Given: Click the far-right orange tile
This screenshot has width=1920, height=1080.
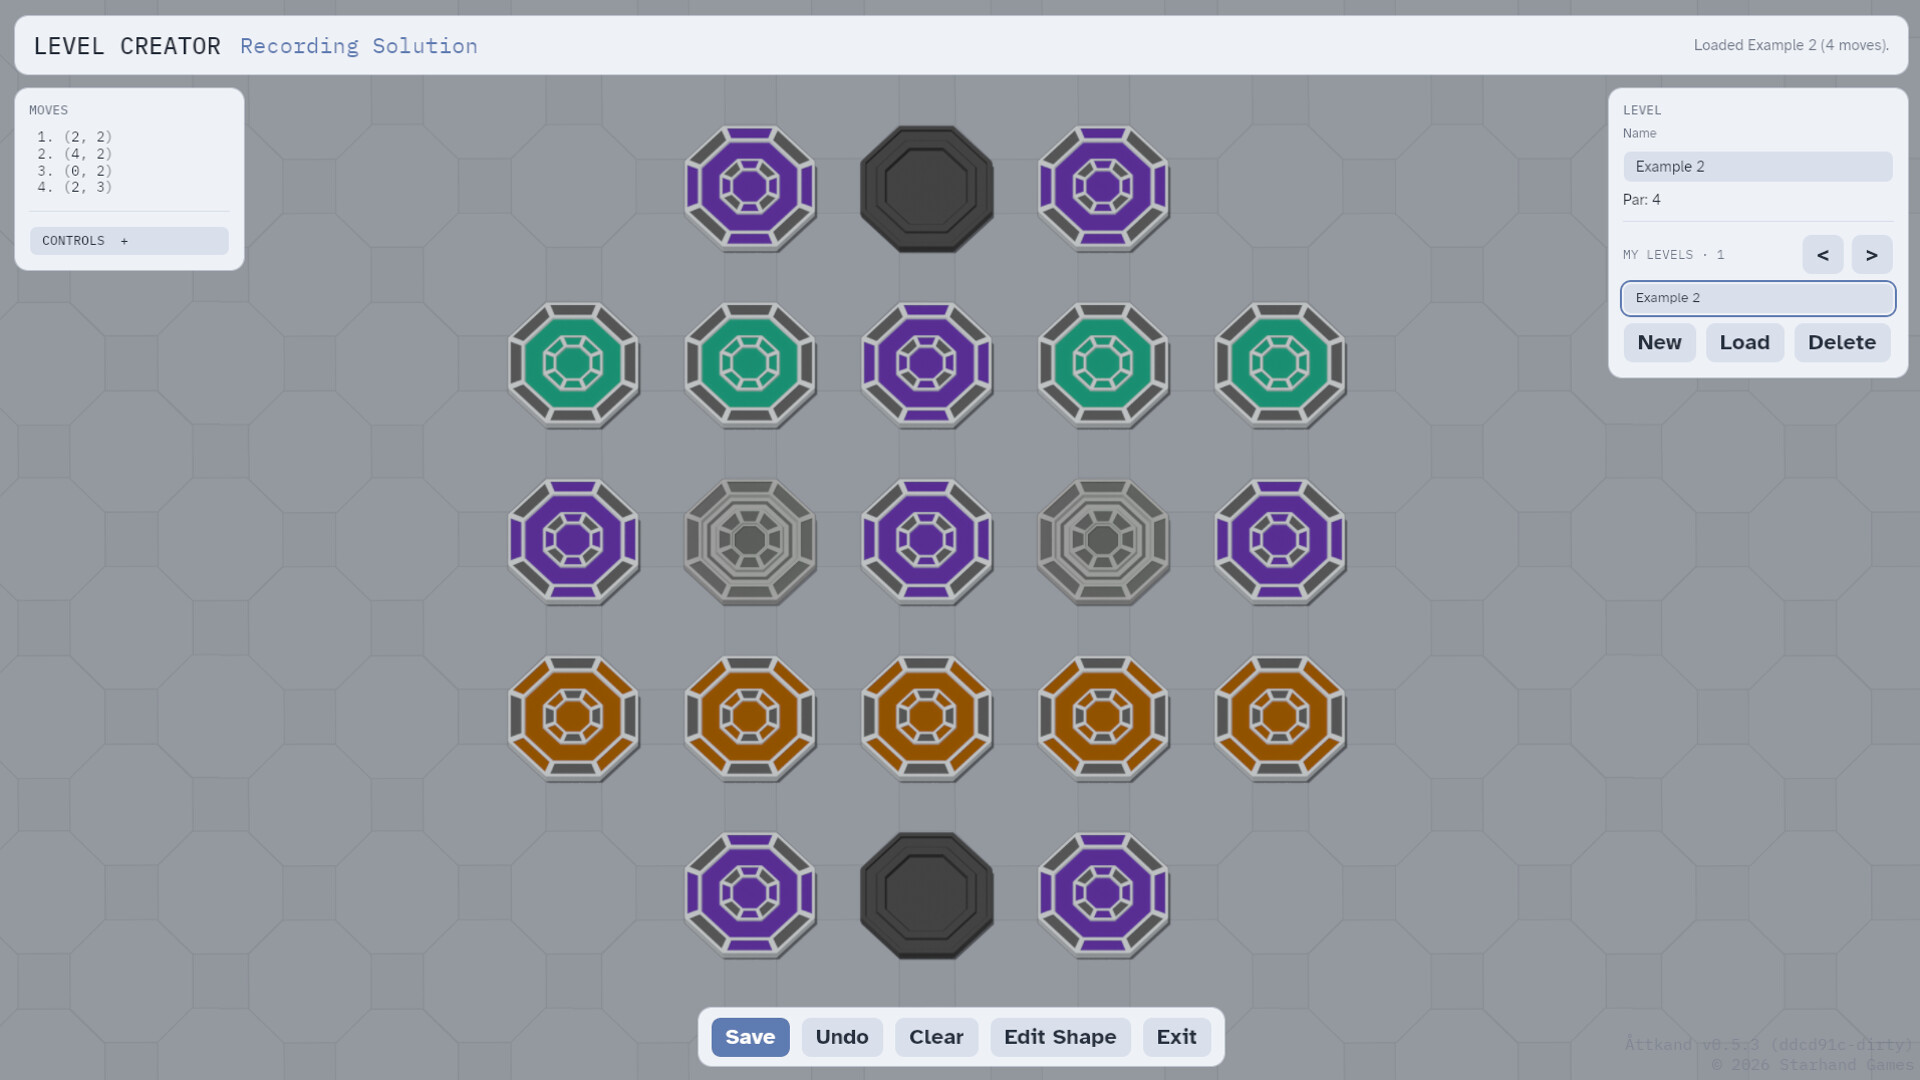Looking at the screenshot, I should click(x=1280, y=718).
